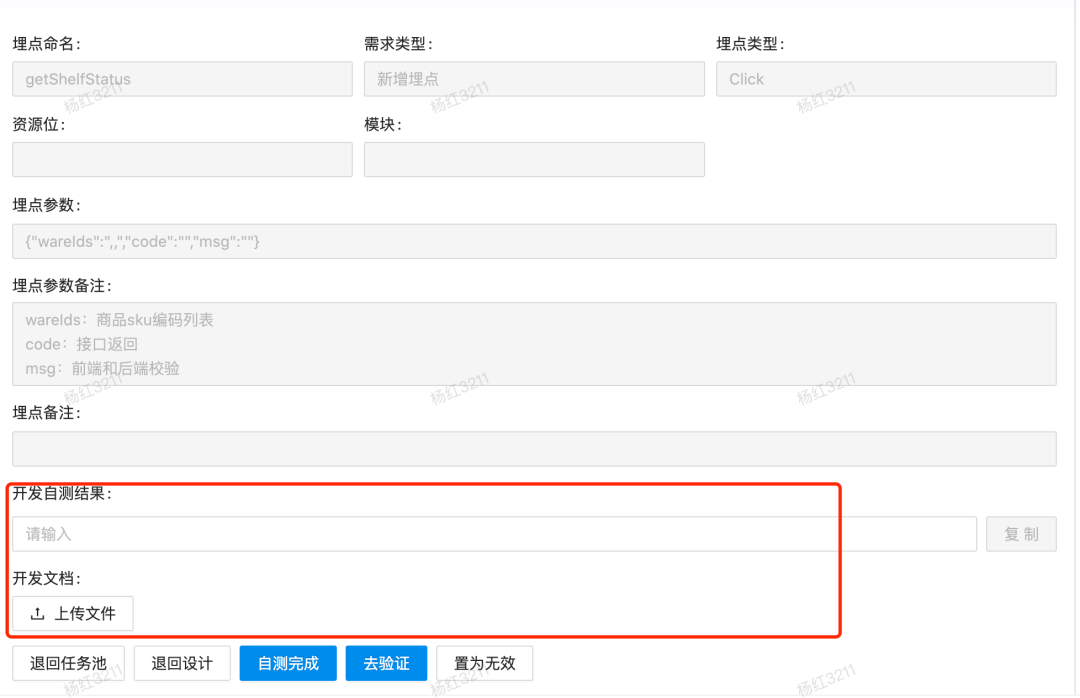
Task: Click the 复制 button
Action: click(1021, 534)
